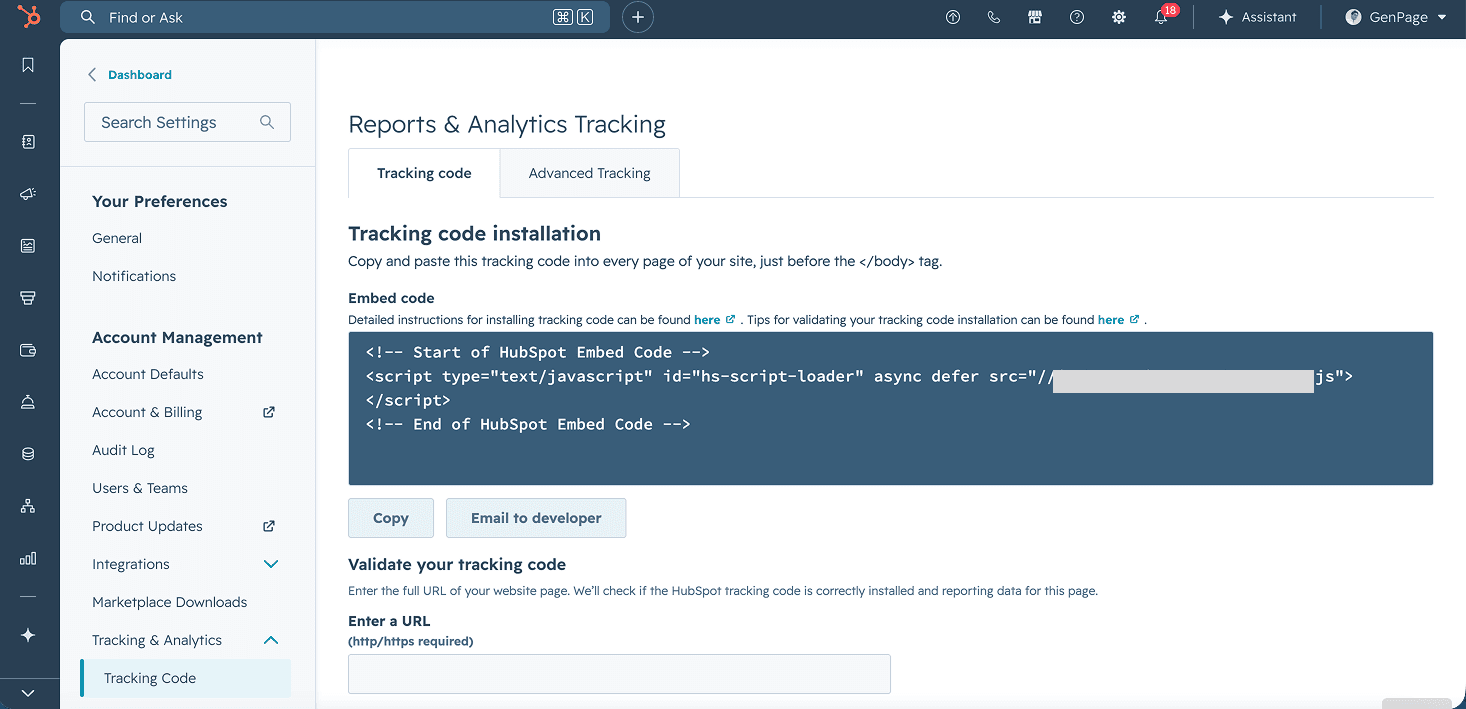Click external link icon beside Product Updates
Screen dimensions: 1466x709
click(269, 526)
